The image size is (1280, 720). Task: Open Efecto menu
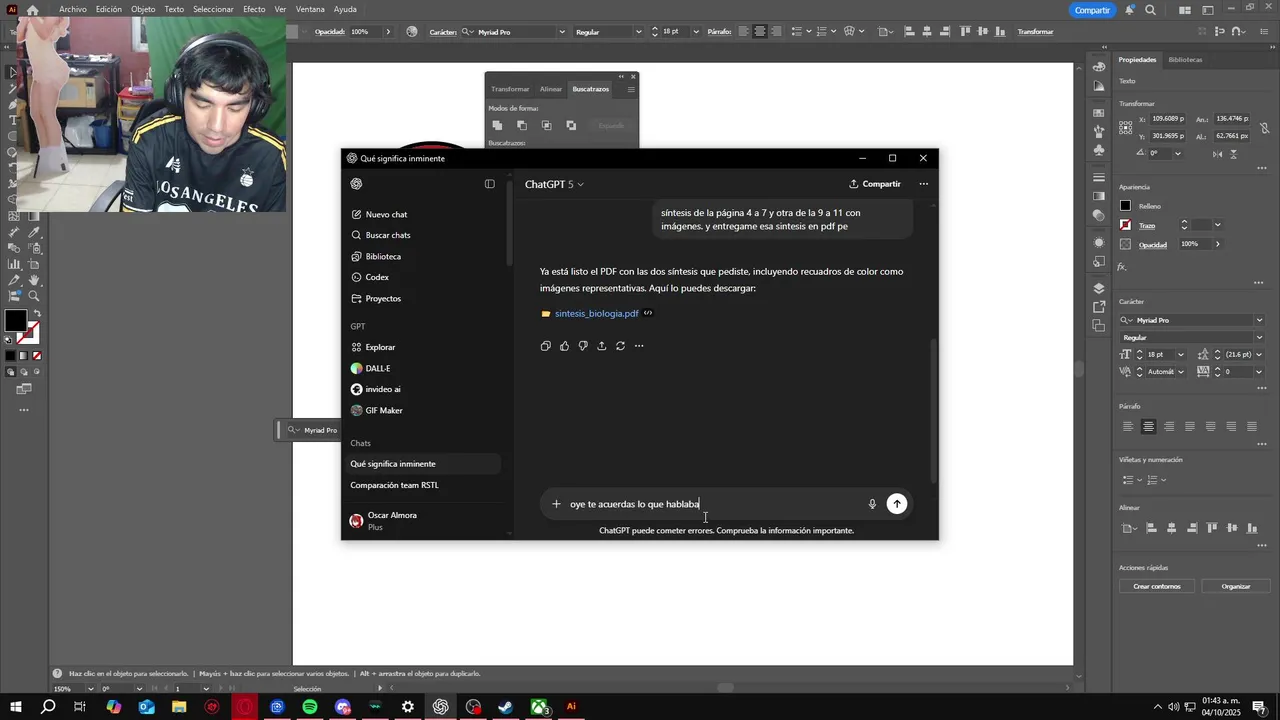tap(254, 9)
